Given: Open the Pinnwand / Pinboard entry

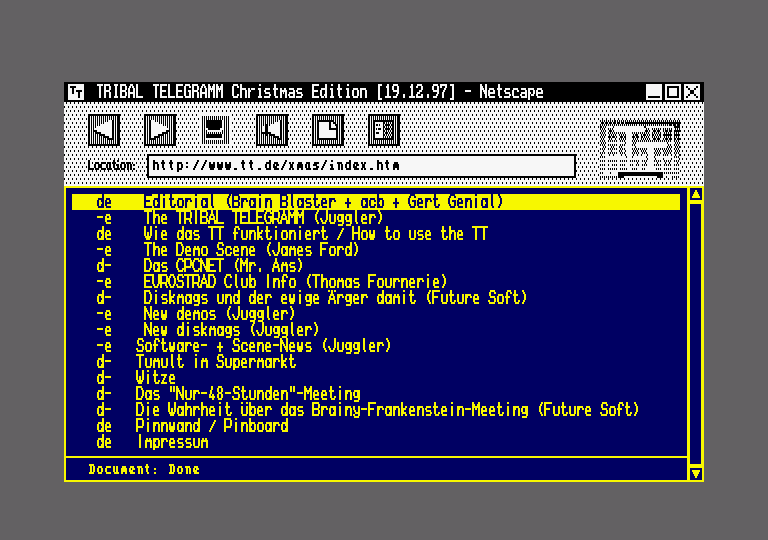Looking at the screenshot, I should pos(212,426).
